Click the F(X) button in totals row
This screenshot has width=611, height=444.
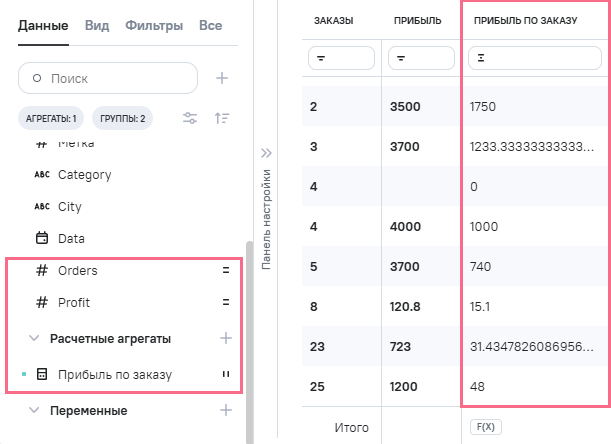click(484, 427)
